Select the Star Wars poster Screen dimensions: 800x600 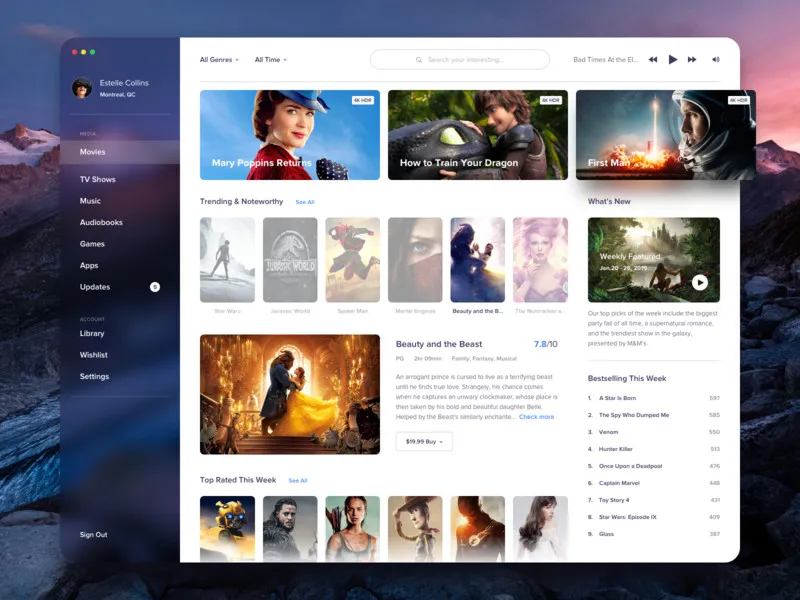tap(227, 260)
